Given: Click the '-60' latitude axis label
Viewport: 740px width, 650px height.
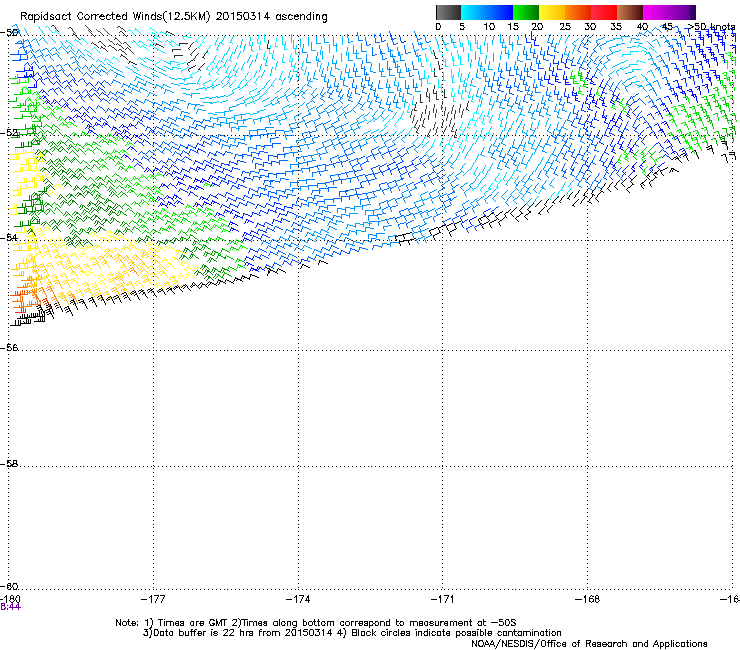Looking at the screenshot, I should 9,586.
